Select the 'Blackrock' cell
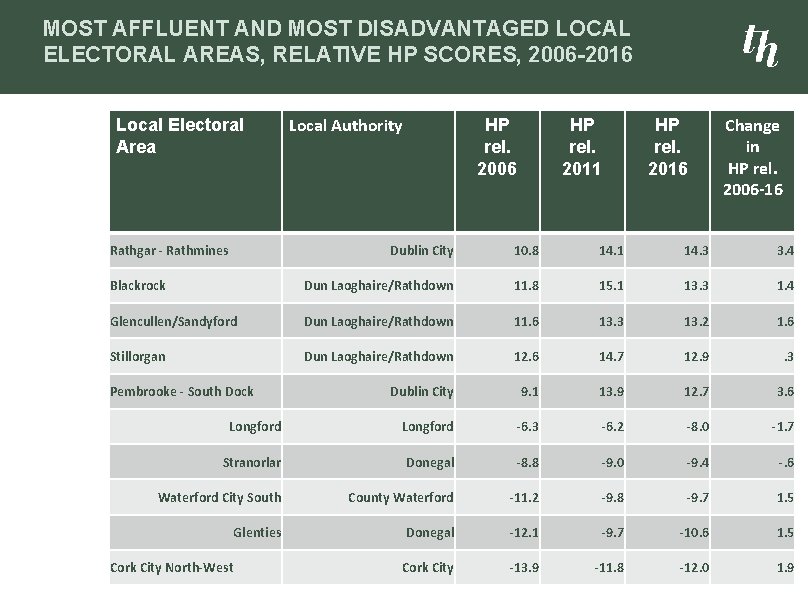 pyautogui.click(x=196, y=286)
